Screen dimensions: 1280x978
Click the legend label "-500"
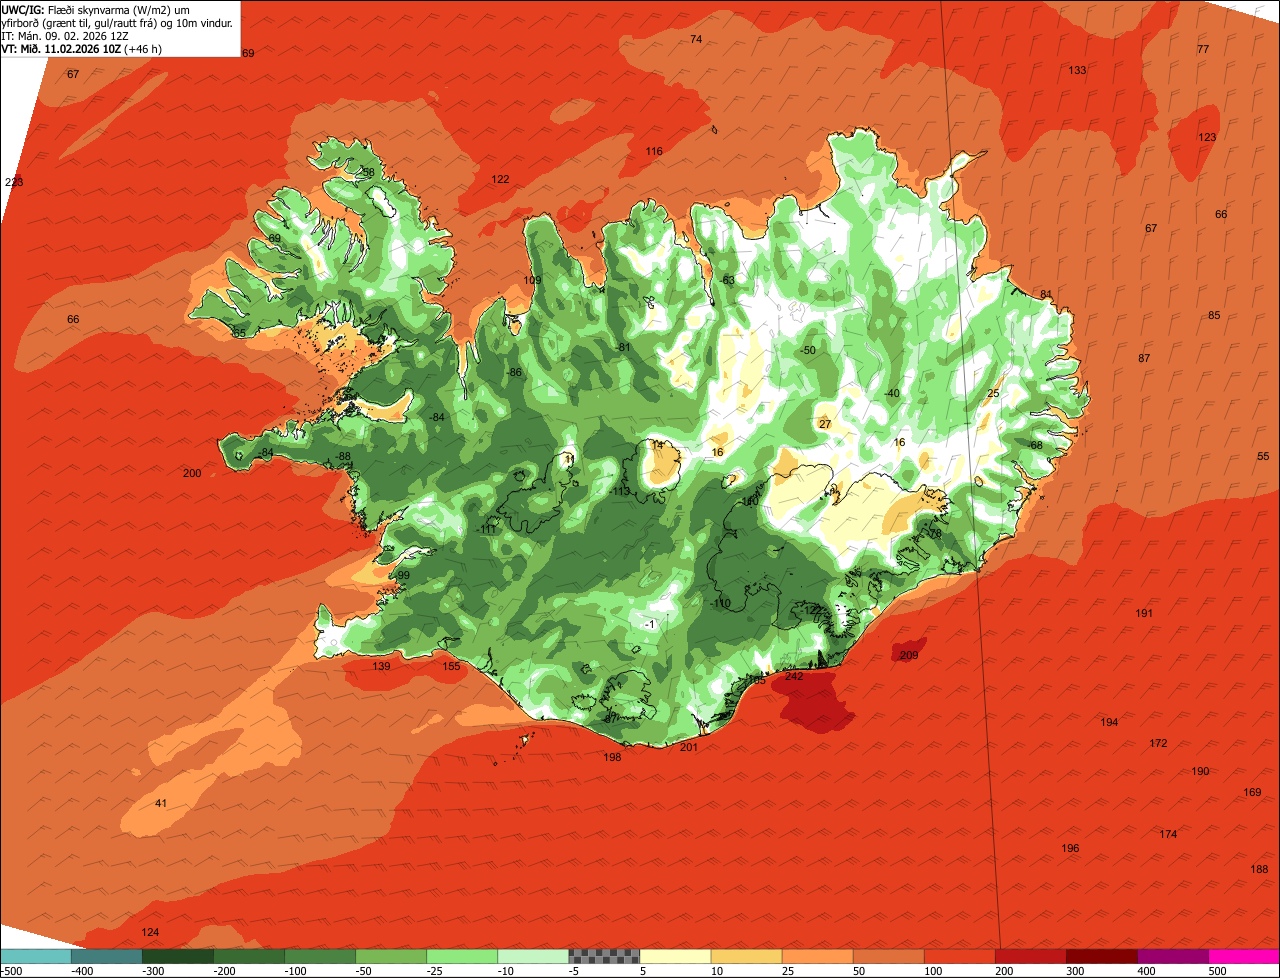click(11, 971)
